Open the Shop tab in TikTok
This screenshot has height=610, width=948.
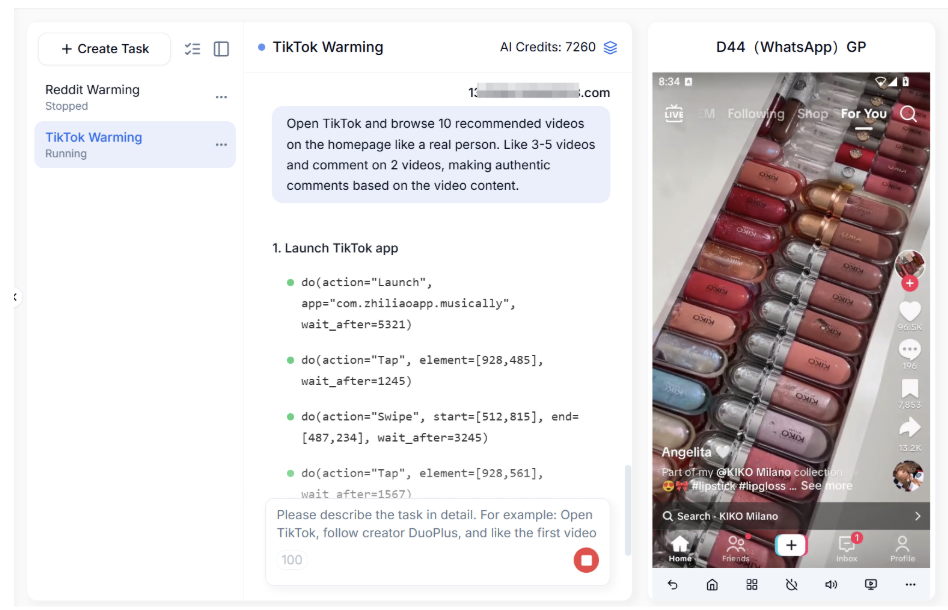pyautogui.click(x=812, y=114)
